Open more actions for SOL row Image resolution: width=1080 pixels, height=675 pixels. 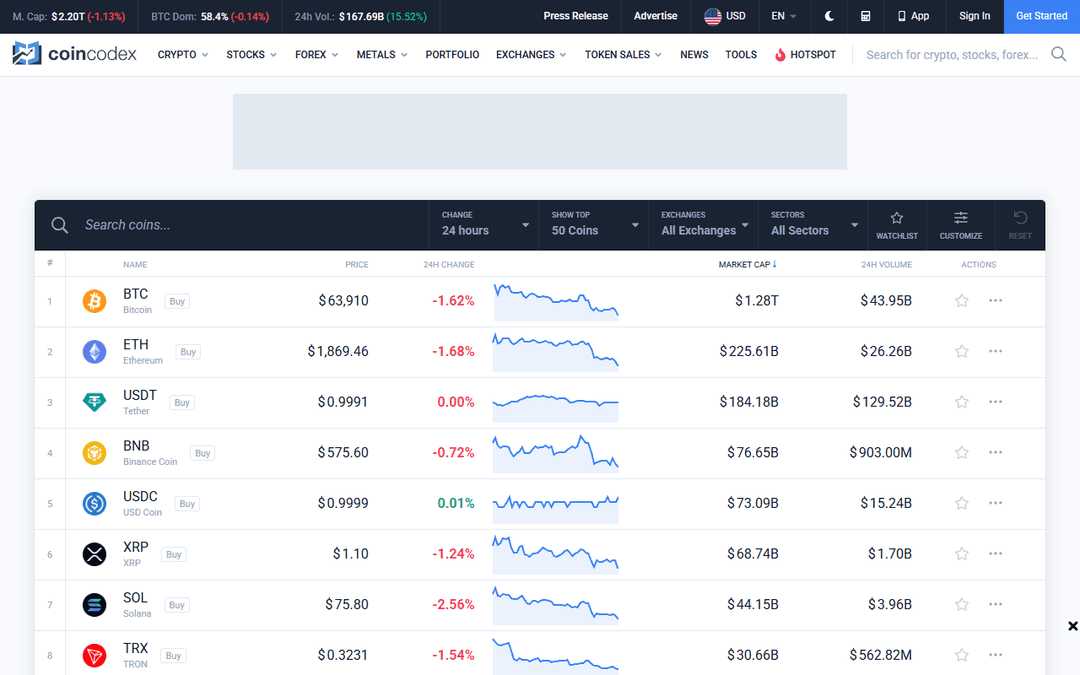coord(995,604)
